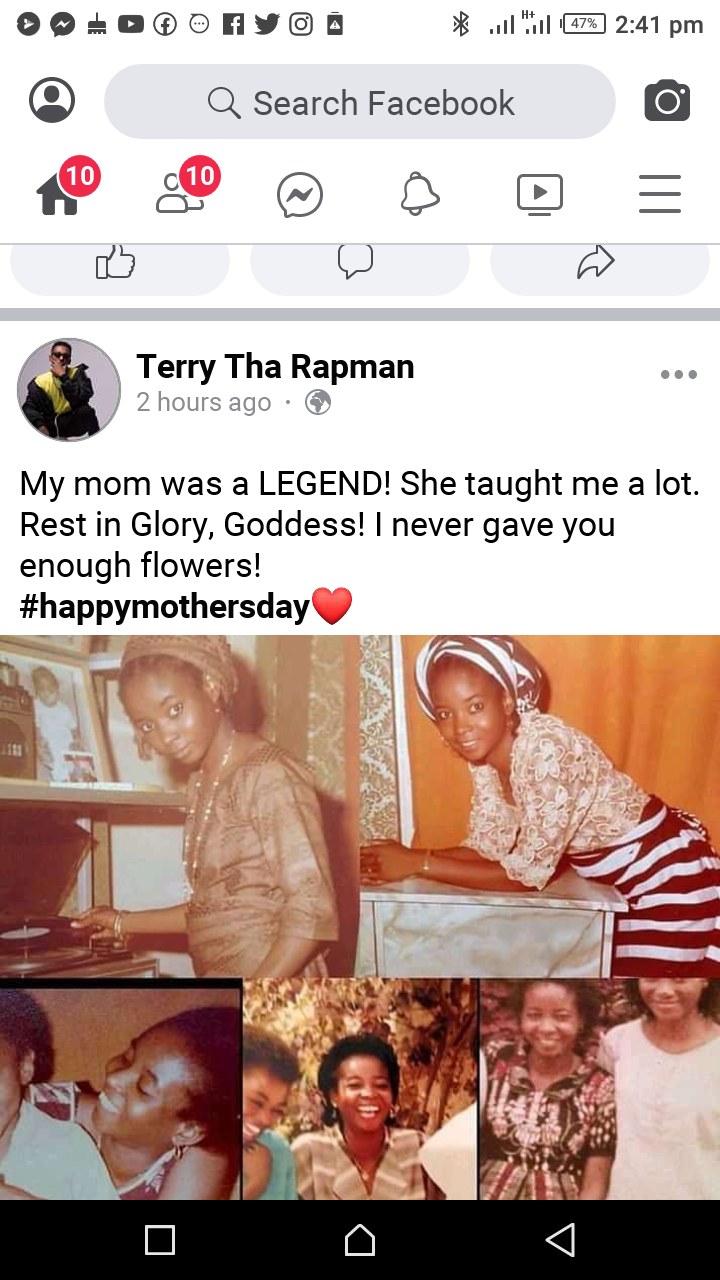Image resolution: width=720 pixels, height=1280 pixels.
Task: Open the hamburger menu
Action: 660,194
